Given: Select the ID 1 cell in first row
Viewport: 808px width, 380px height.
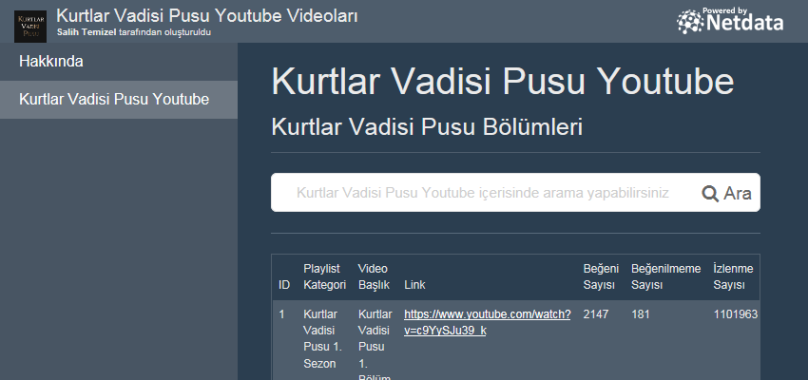Looking at the screenshot, I should pyautogui.click(x=281, y=314).
